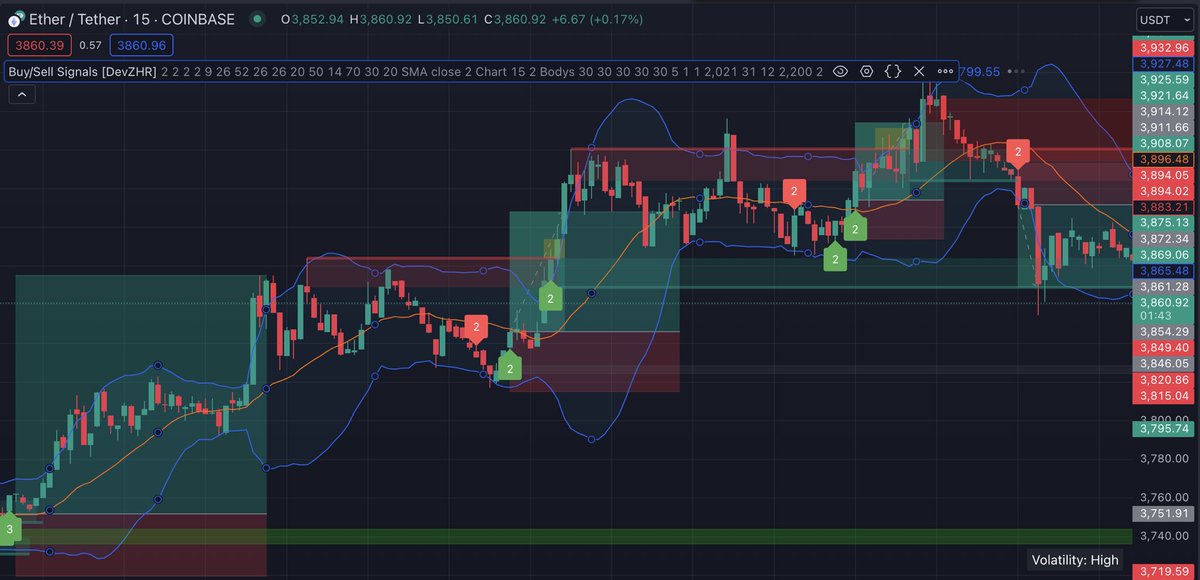Viewport: 1200px width, 580px height.
Task: Click the Volatility: High label
Action: [1075, 560]
